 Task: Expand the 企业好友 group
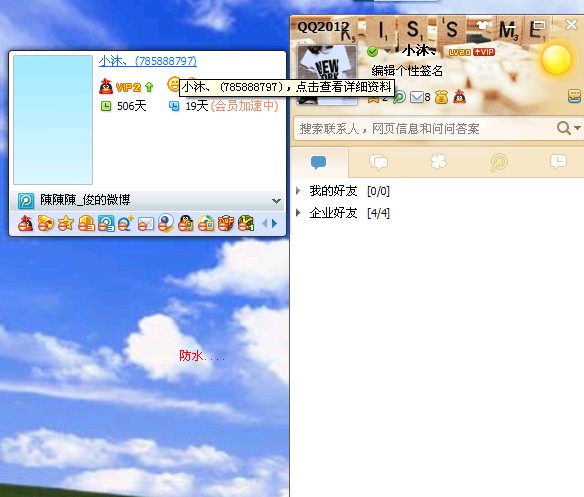tap(298, 213)
